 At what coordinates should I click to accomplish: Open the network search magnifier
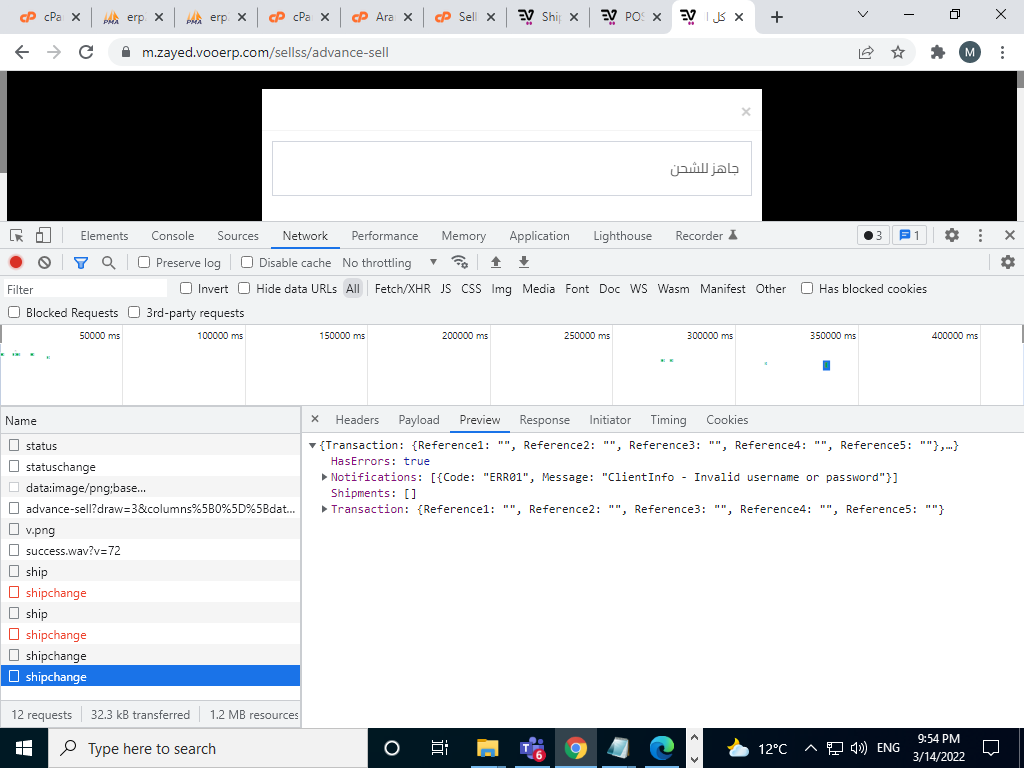pyautogui.click(x=108, y=262)
